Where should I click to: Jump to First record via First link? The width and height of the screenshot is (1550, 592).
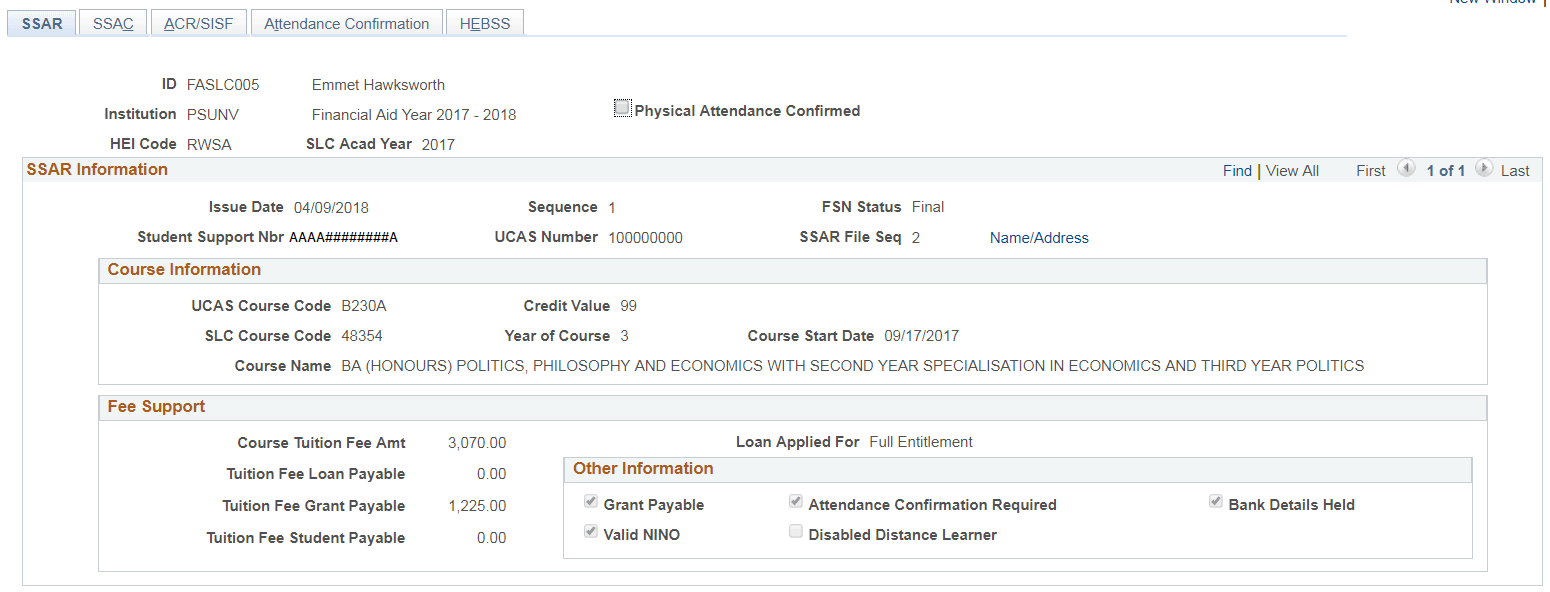click(x=1370, y=170)
